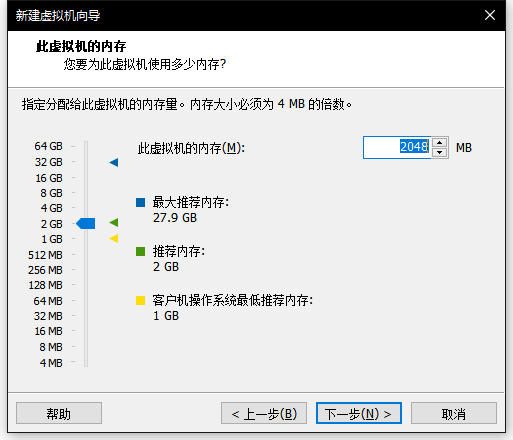
Task: Click the green recommended memory marker
Action: pyautogui.click(x=114, y=223)
